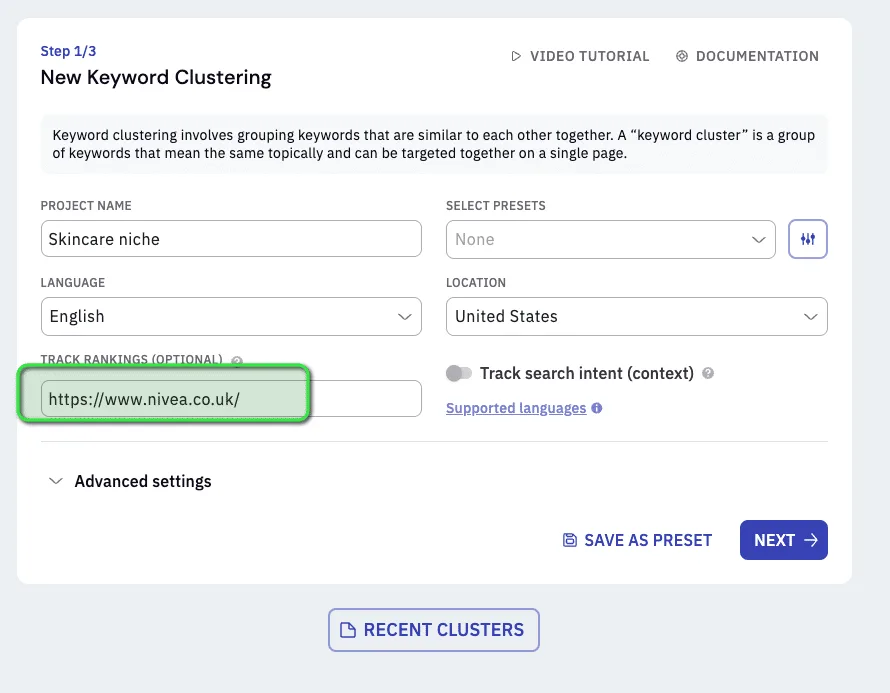890x693 pixels.
Task: Enable Track search intent toggle
Action: (x=459, y=373)
